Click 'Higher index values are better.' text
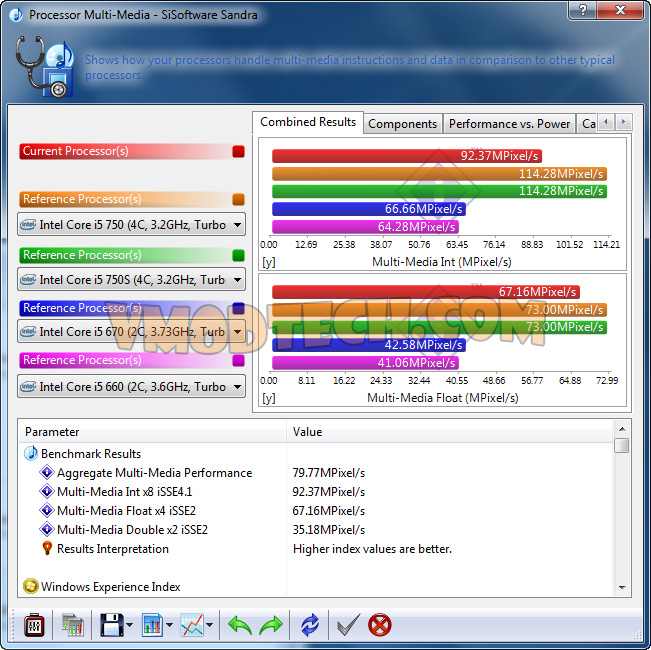Image resolution: width=651 pixels, height=650 pixels. point(372,549)
